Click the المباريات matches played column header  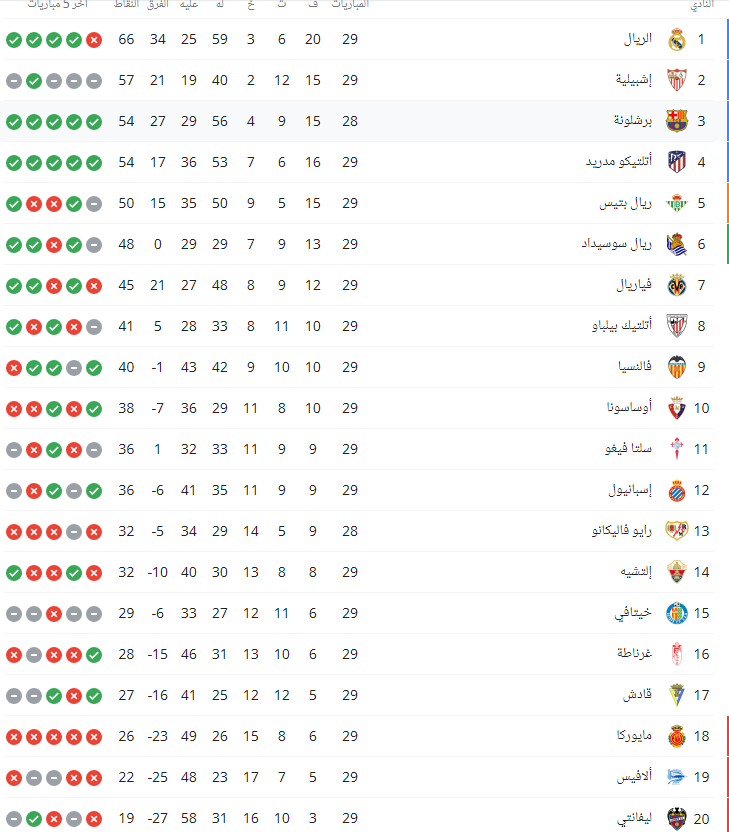pyautogui.click(x=349, y=6)
